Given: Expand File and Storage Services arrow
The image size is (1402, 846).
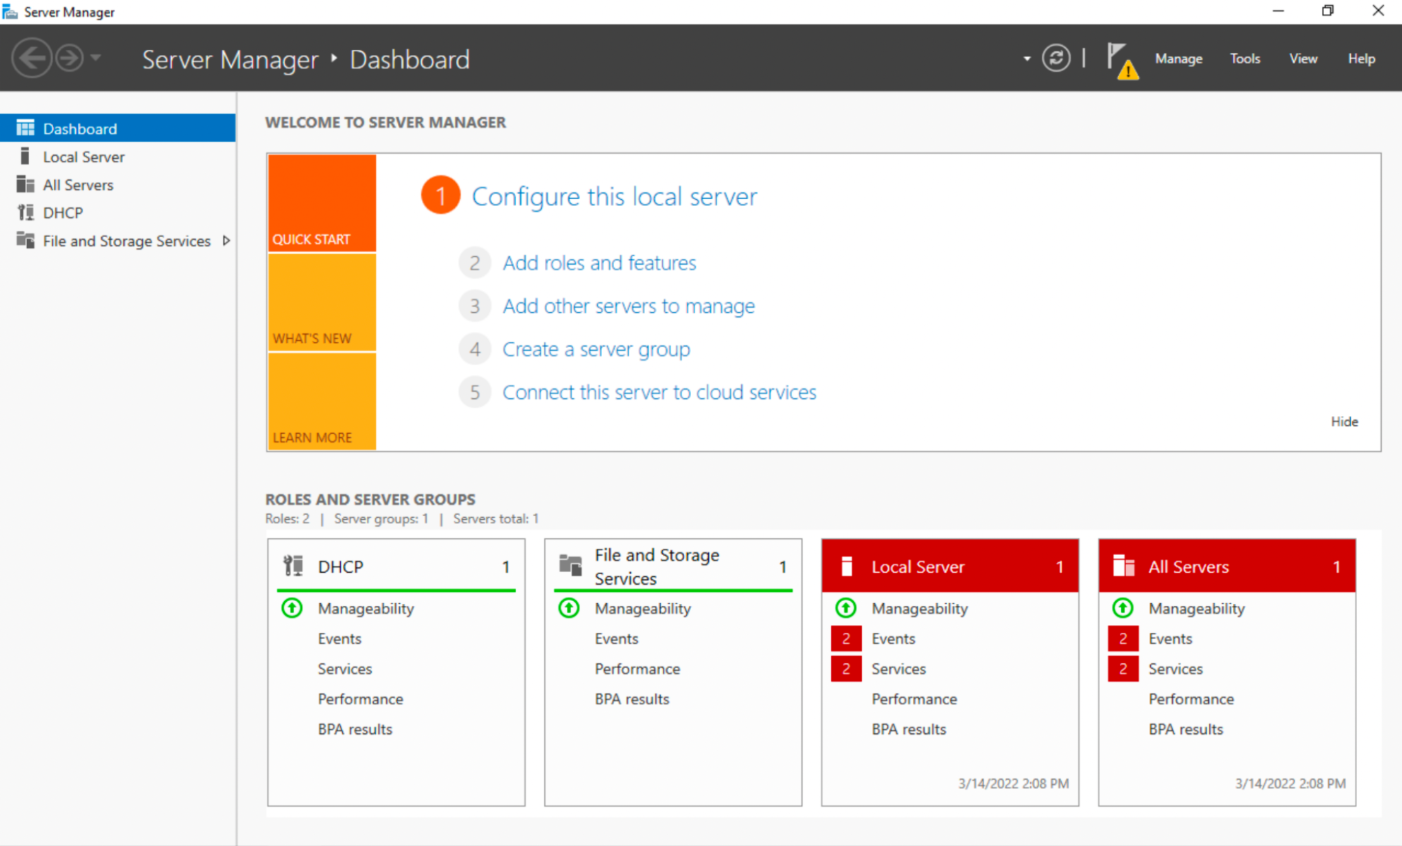Looking at the screenshot, I should (226, 241).
